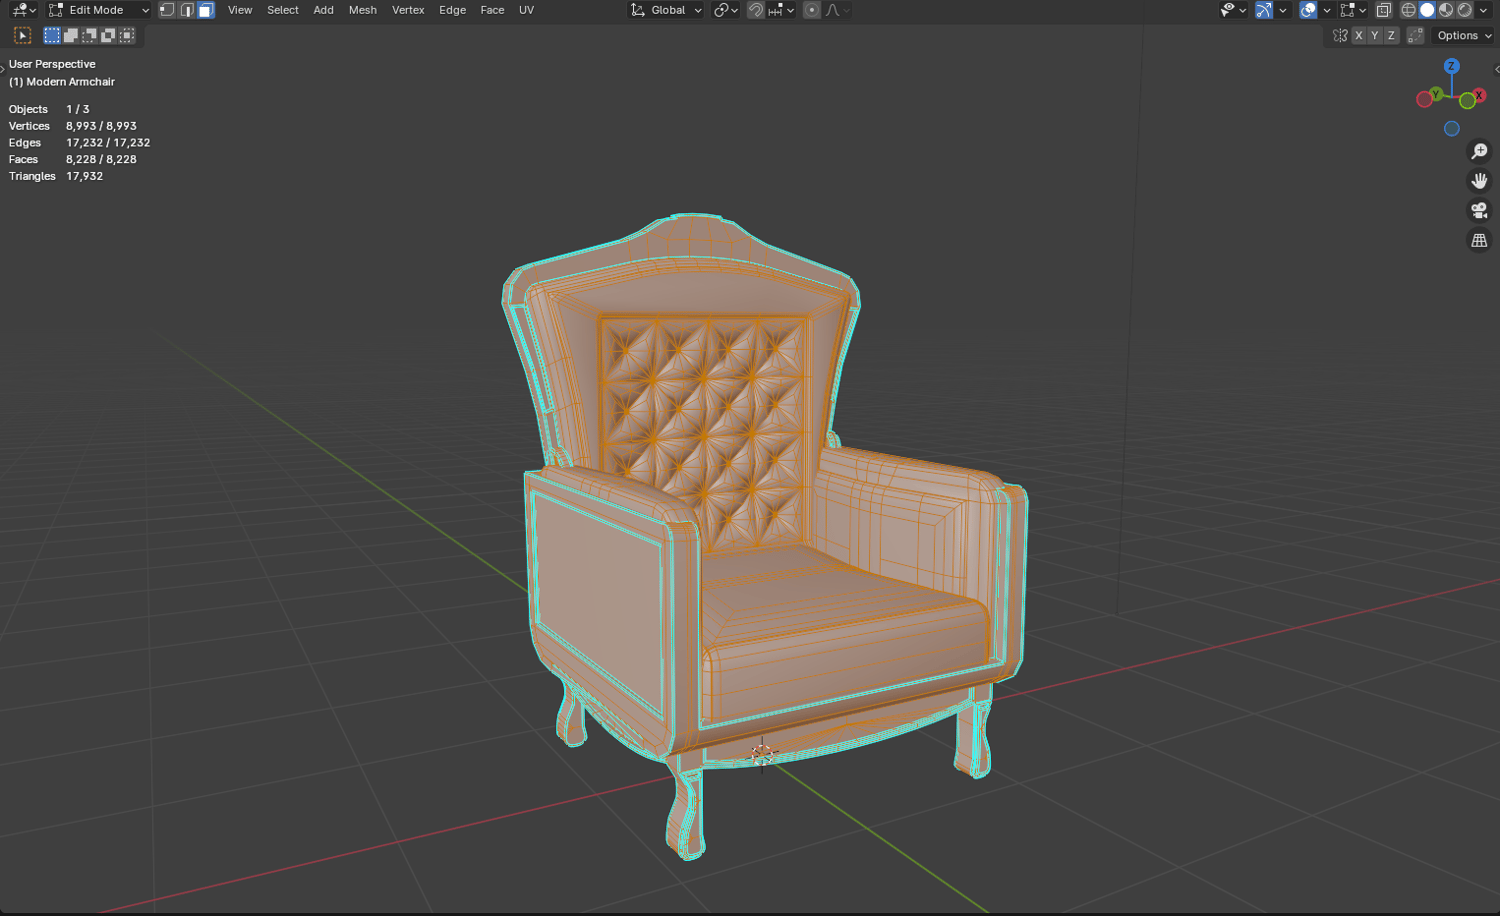Open the editor type menu
The width and height of the screenshot is (1500, 916).
pos(24,10)
